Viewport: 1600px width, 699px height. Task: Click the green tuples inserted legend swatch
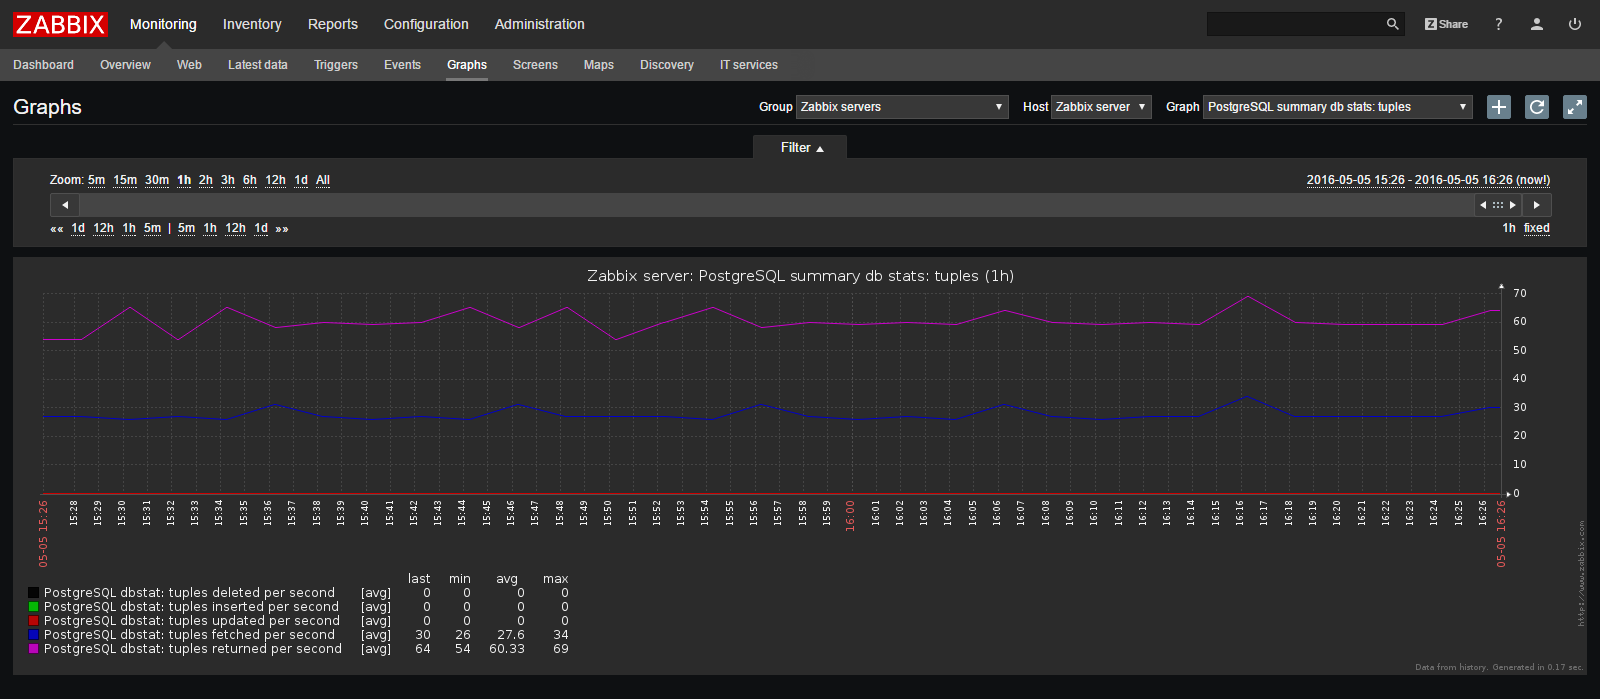point(33,607)
